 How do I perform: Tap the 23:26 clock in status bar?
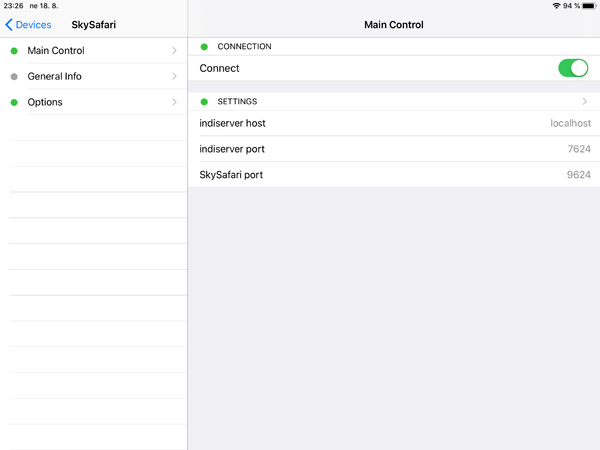[x=13, y=6]
